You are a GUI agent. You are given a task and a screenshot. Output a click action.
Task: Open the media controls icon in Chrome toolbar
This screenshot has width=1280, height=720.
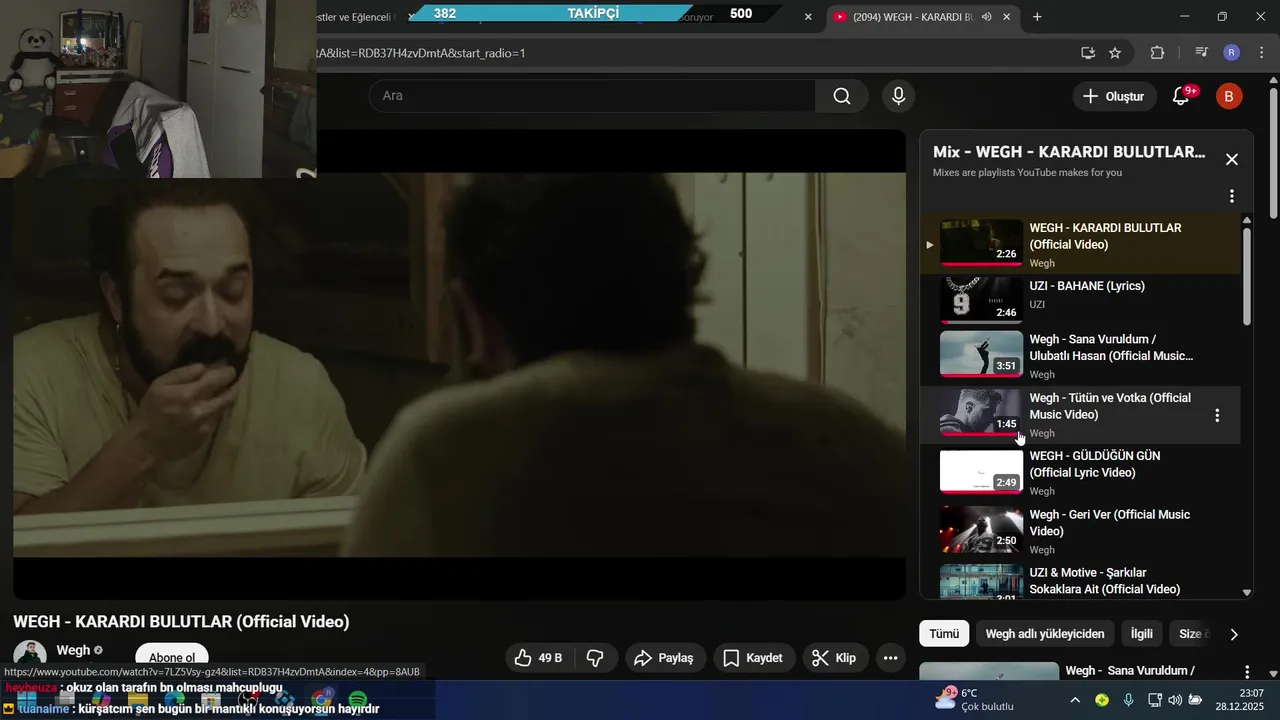point(1202,53)
